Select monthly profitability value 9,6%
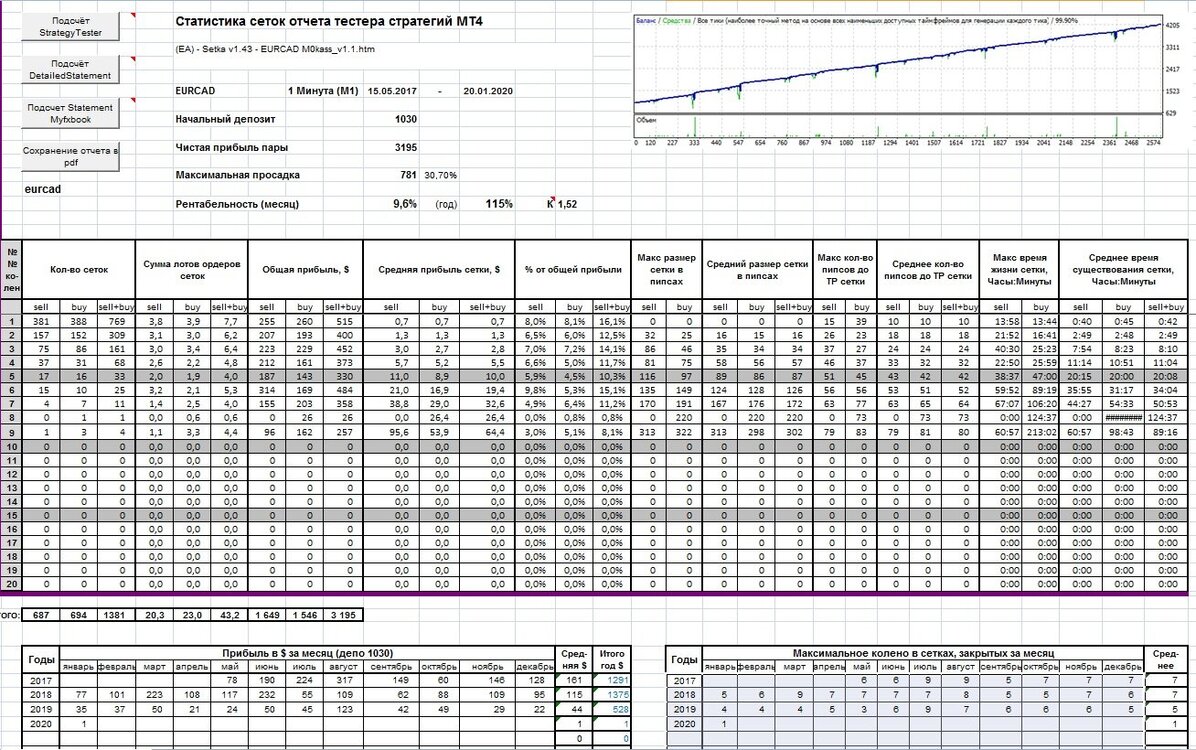This screenshot has height=750, width=1196. point(405,204)
